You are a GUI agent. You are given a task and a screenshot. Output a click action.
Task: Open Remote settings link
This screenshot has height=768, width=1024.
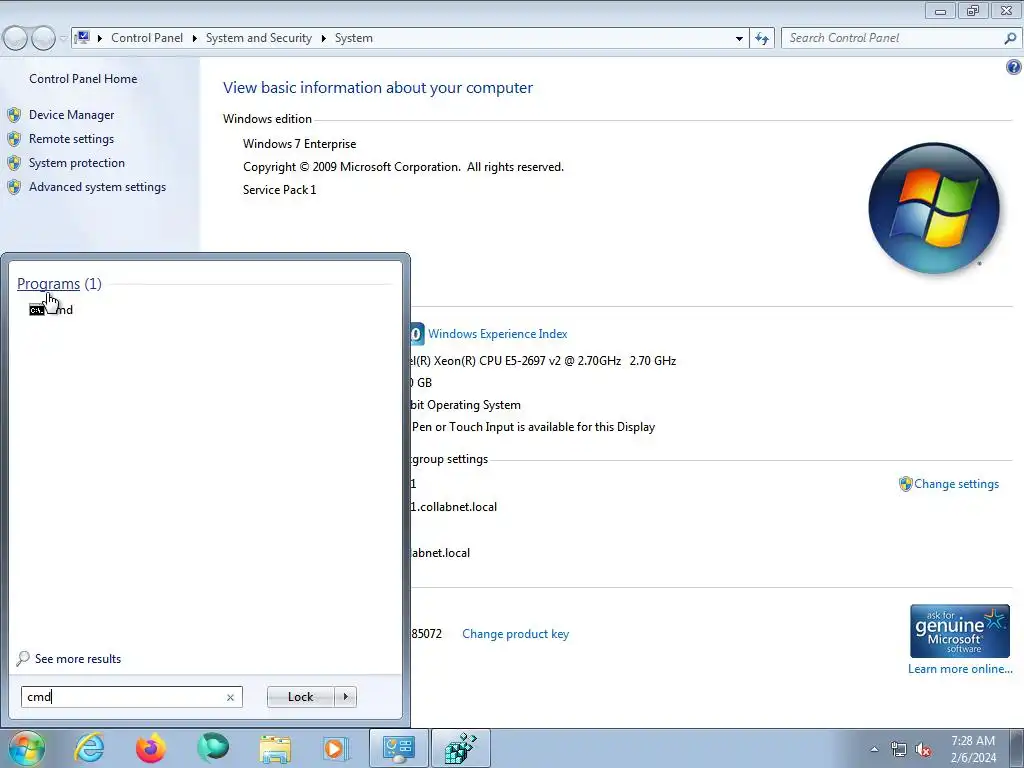pyautogui.click(x=71, y=139)
